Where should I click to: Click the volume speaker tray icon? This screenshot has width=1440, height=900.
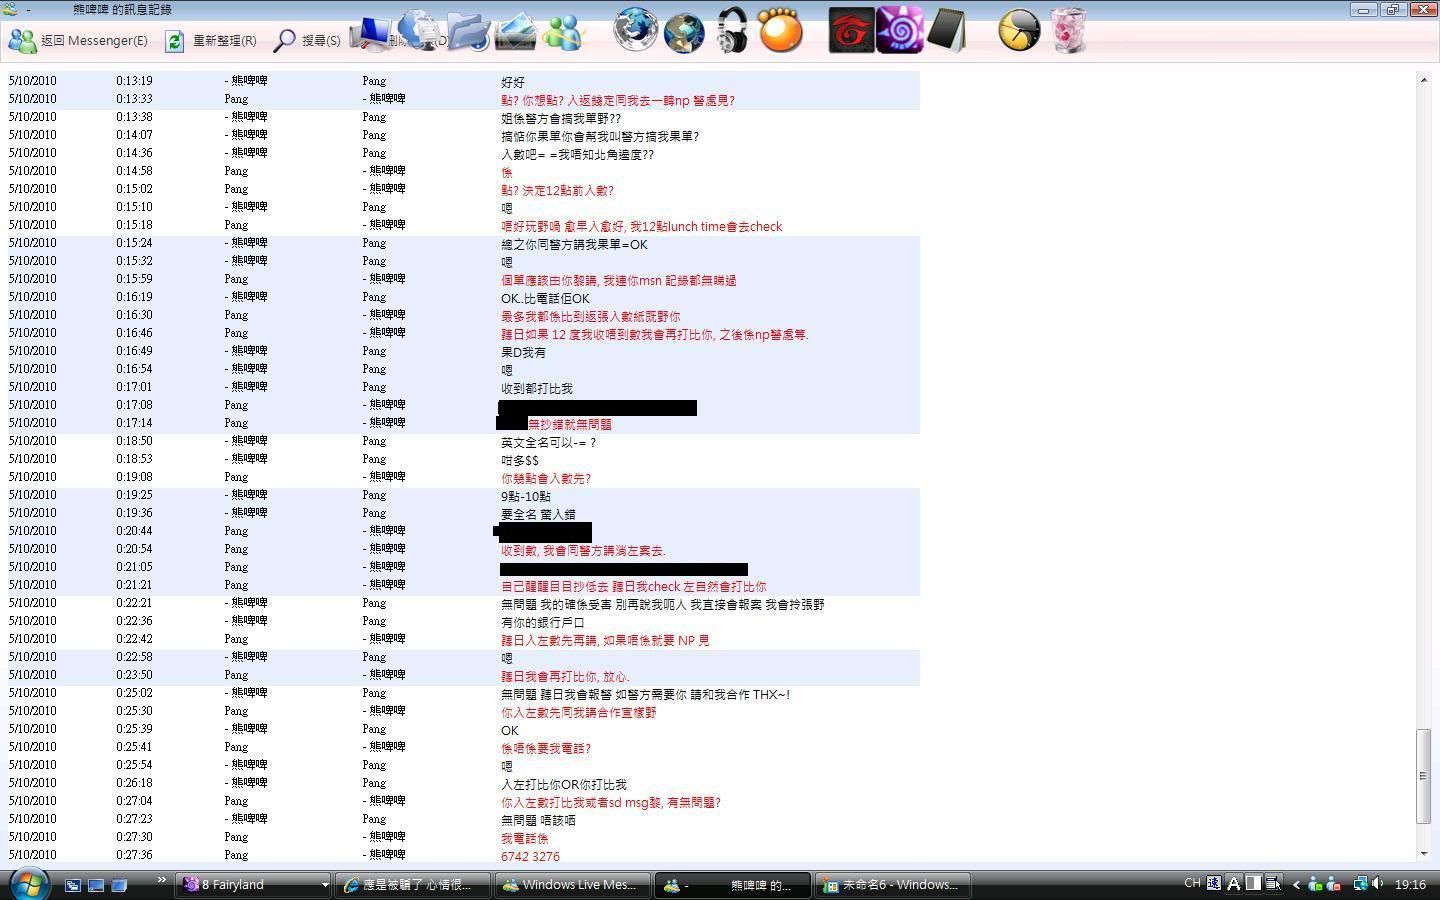(1378, 884)
